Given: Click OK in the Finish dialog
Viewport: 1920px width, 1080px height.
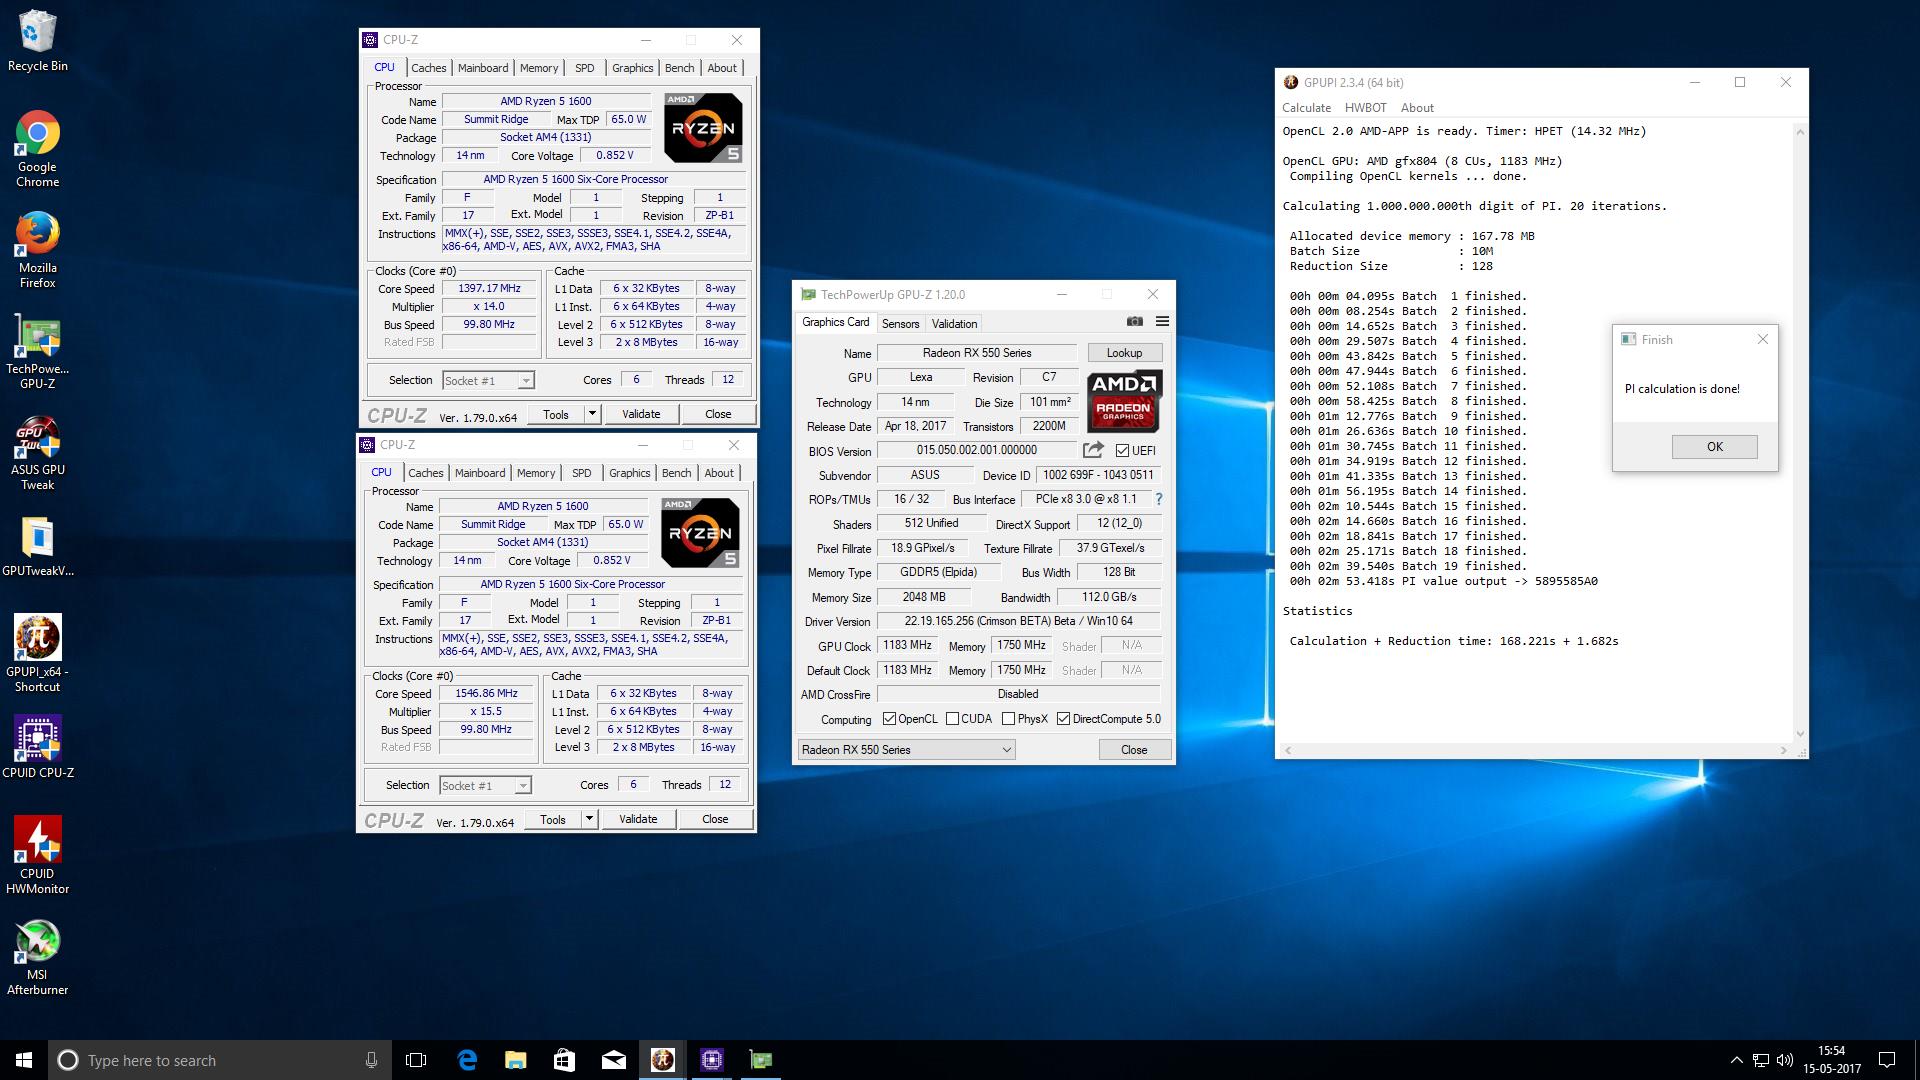Looking at the screenshot, I should [1714, 446].
